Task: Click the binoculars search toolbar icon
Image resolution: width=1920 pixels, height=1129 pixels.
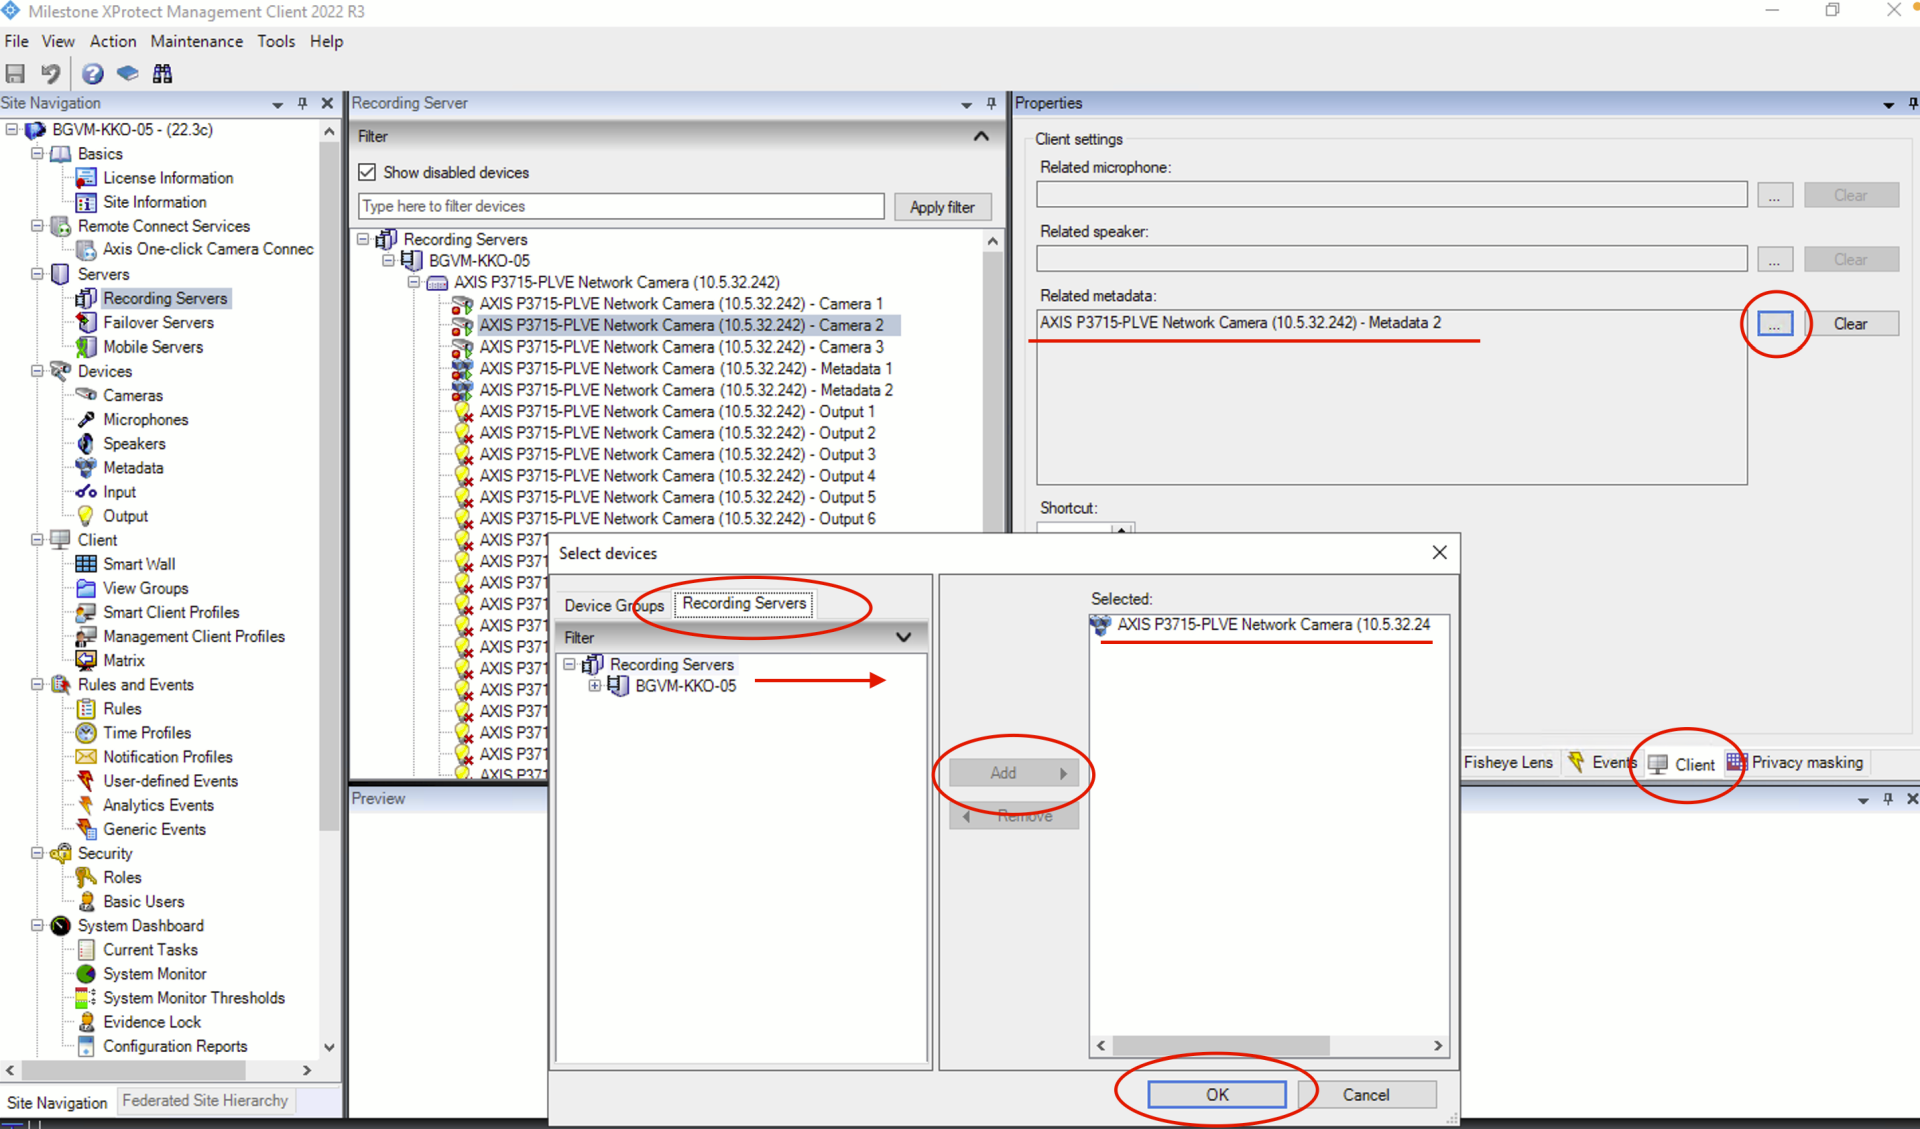Action: (x=162, y=73)
